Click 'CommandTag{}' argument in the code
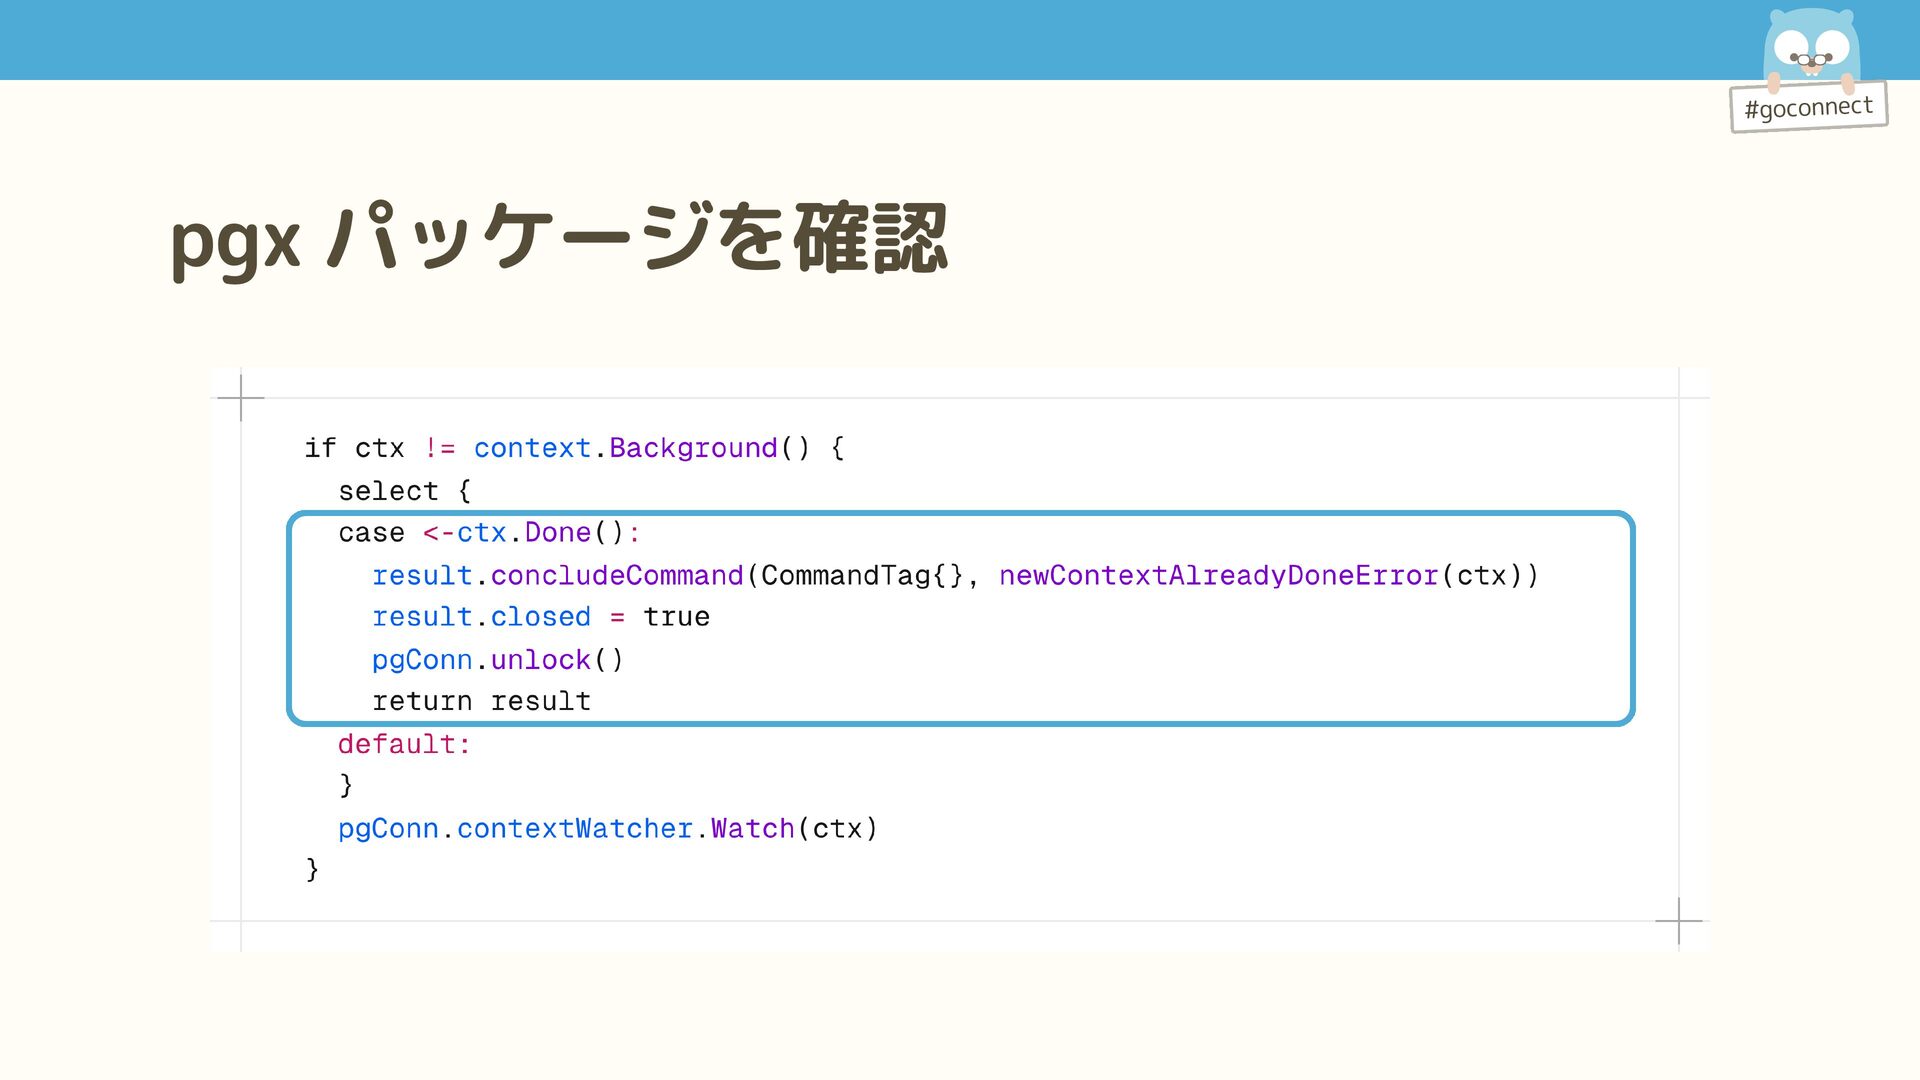The image size is (1920, 1080). click(861, 576)
